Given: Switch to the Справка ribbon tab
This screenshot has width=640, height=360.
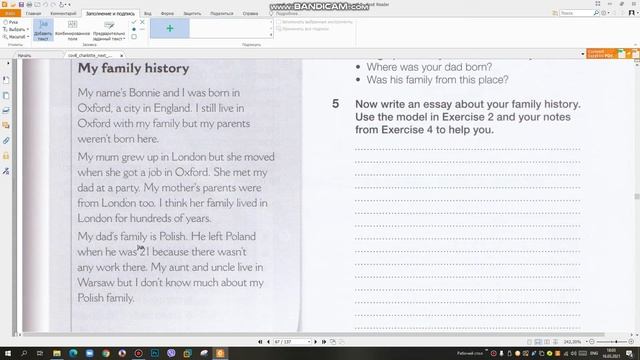Looking at the screenshot, I should pos(250,13).
